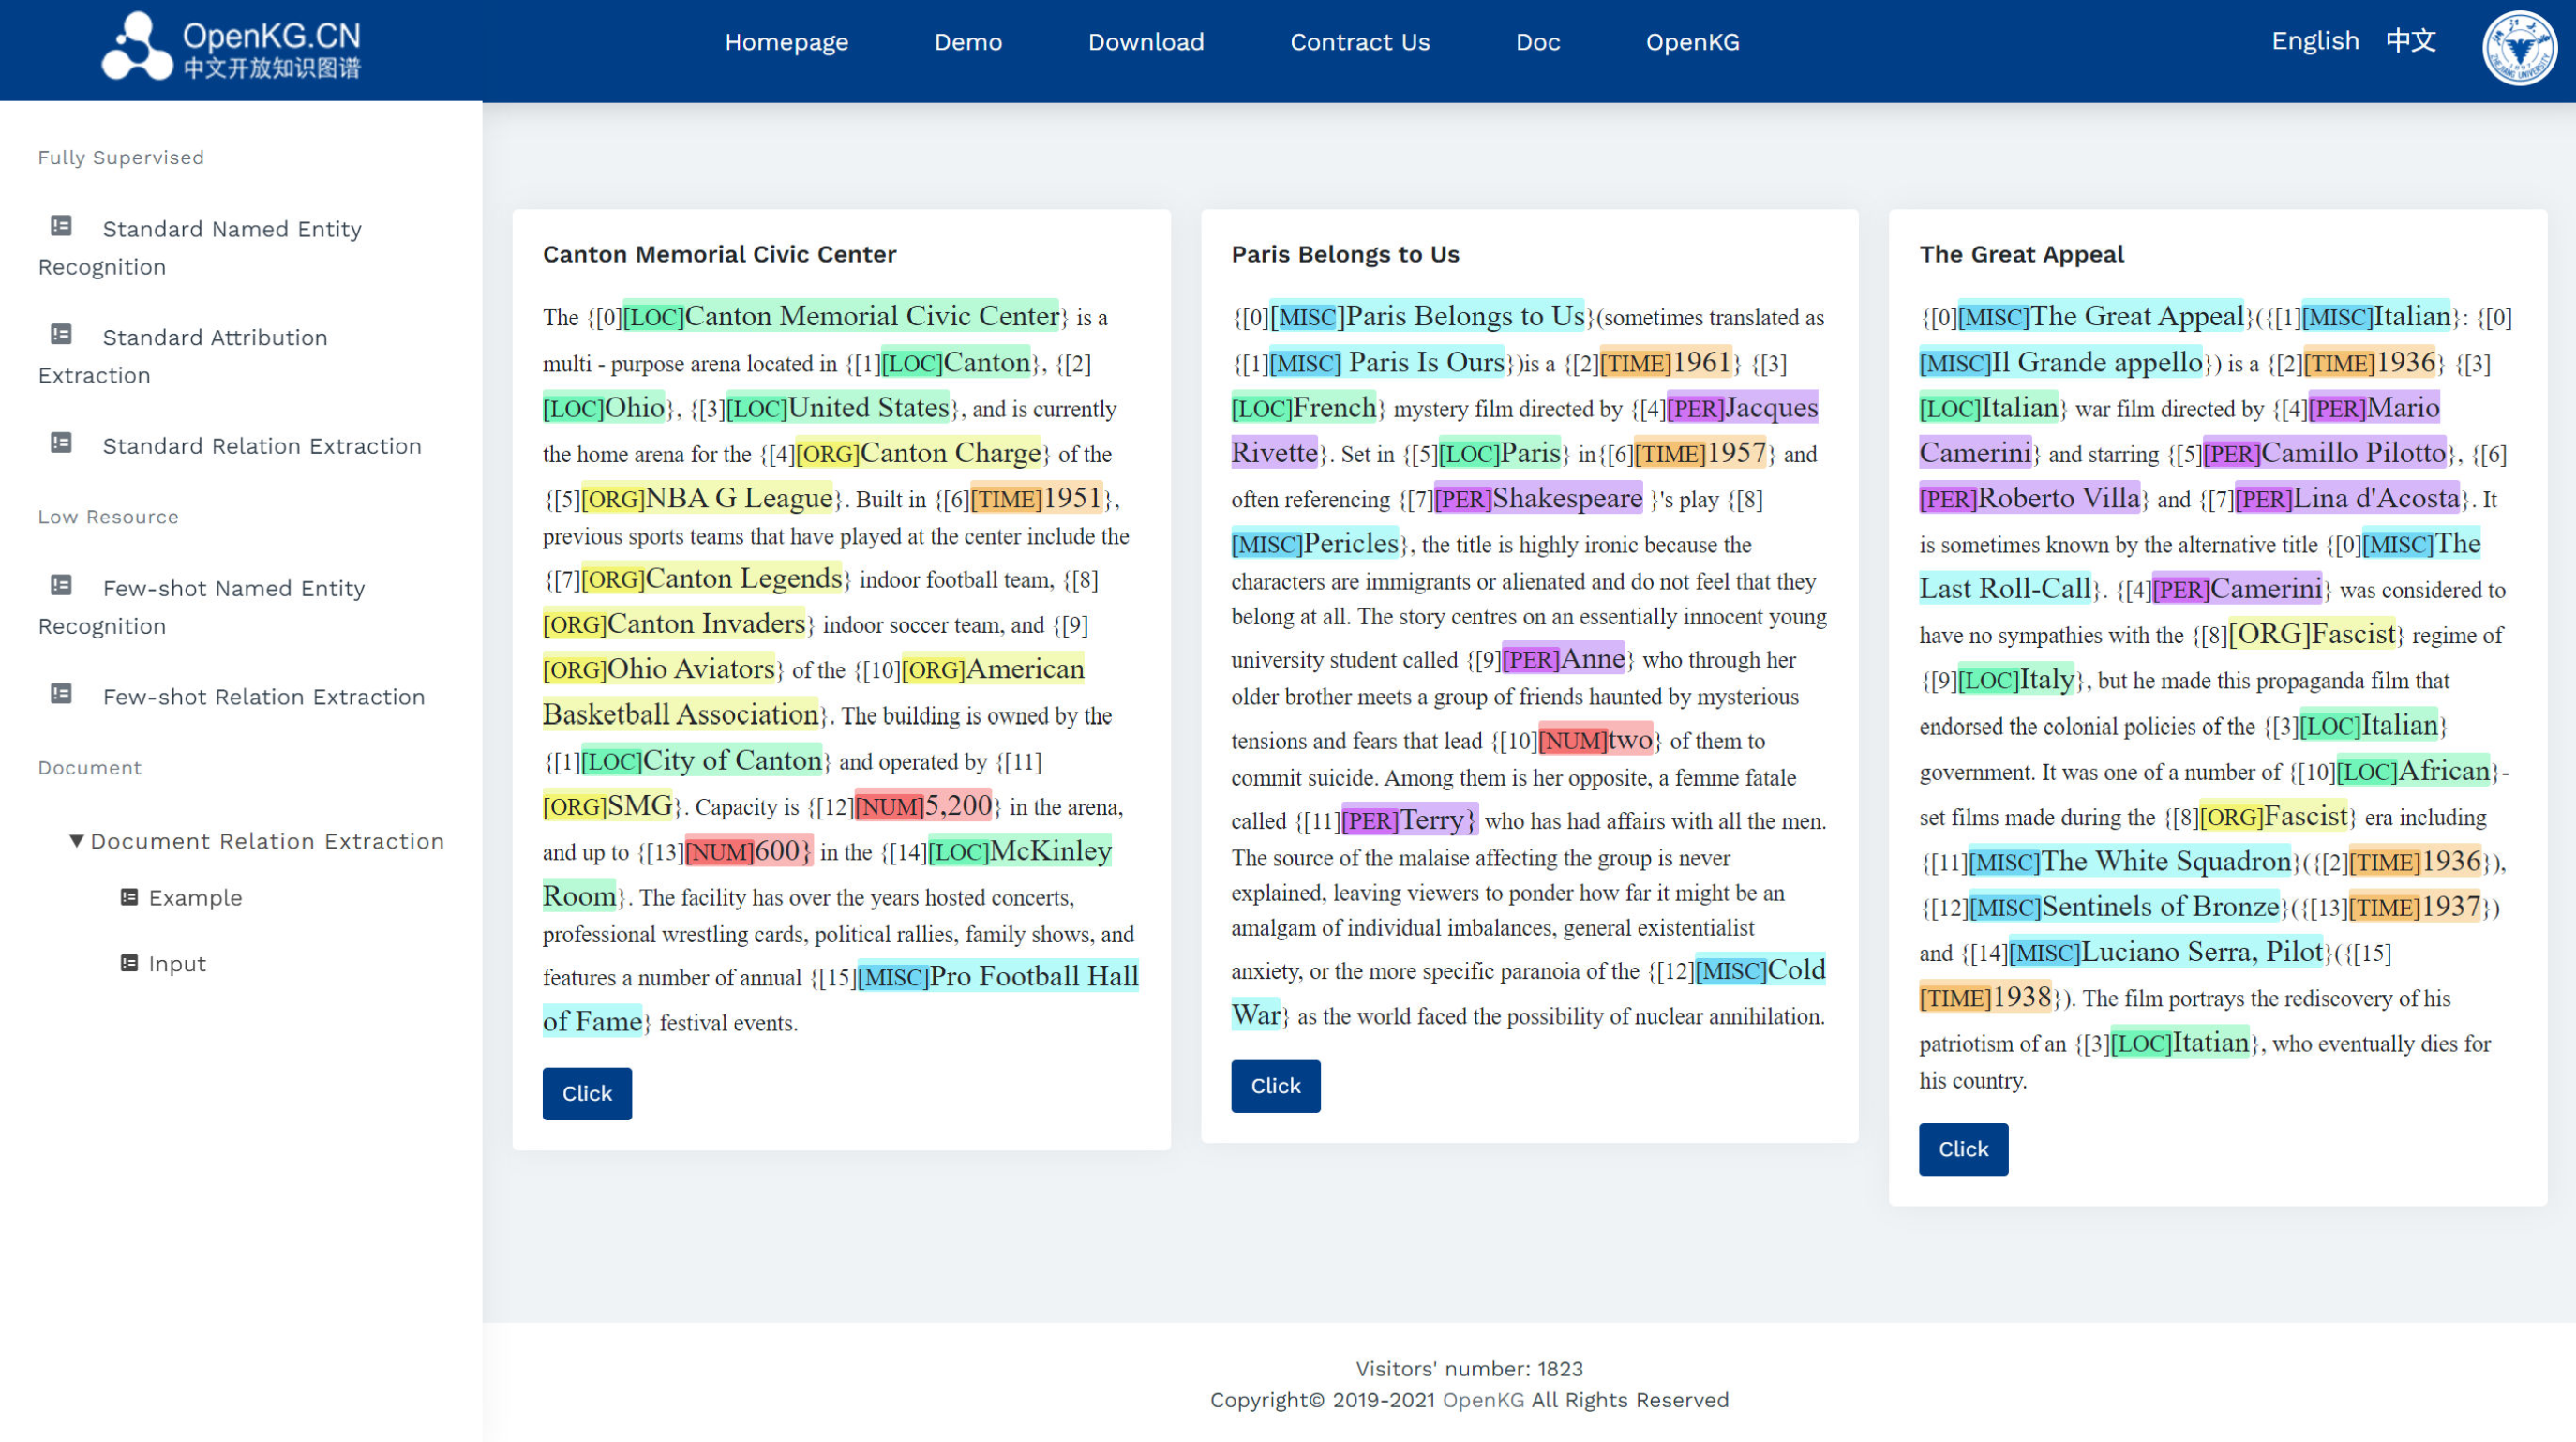Click the Few-shot Relation Extraction icon
Viewport: 2576px width, 1442px height.
[61, 694]
